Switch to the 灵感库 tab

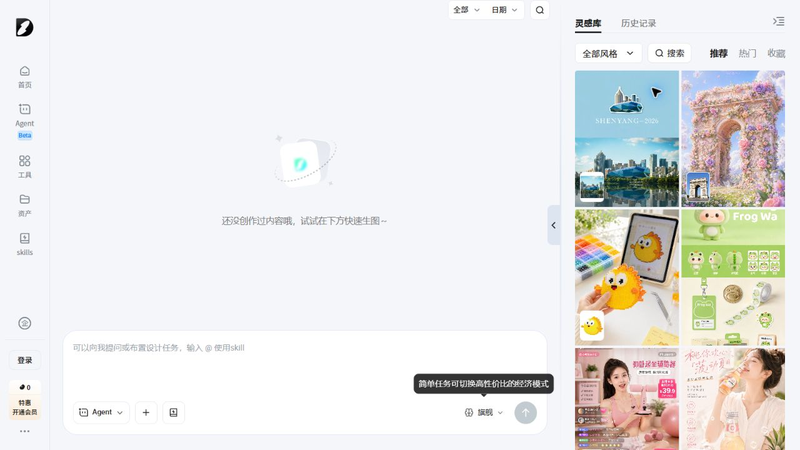coord(588,23)
